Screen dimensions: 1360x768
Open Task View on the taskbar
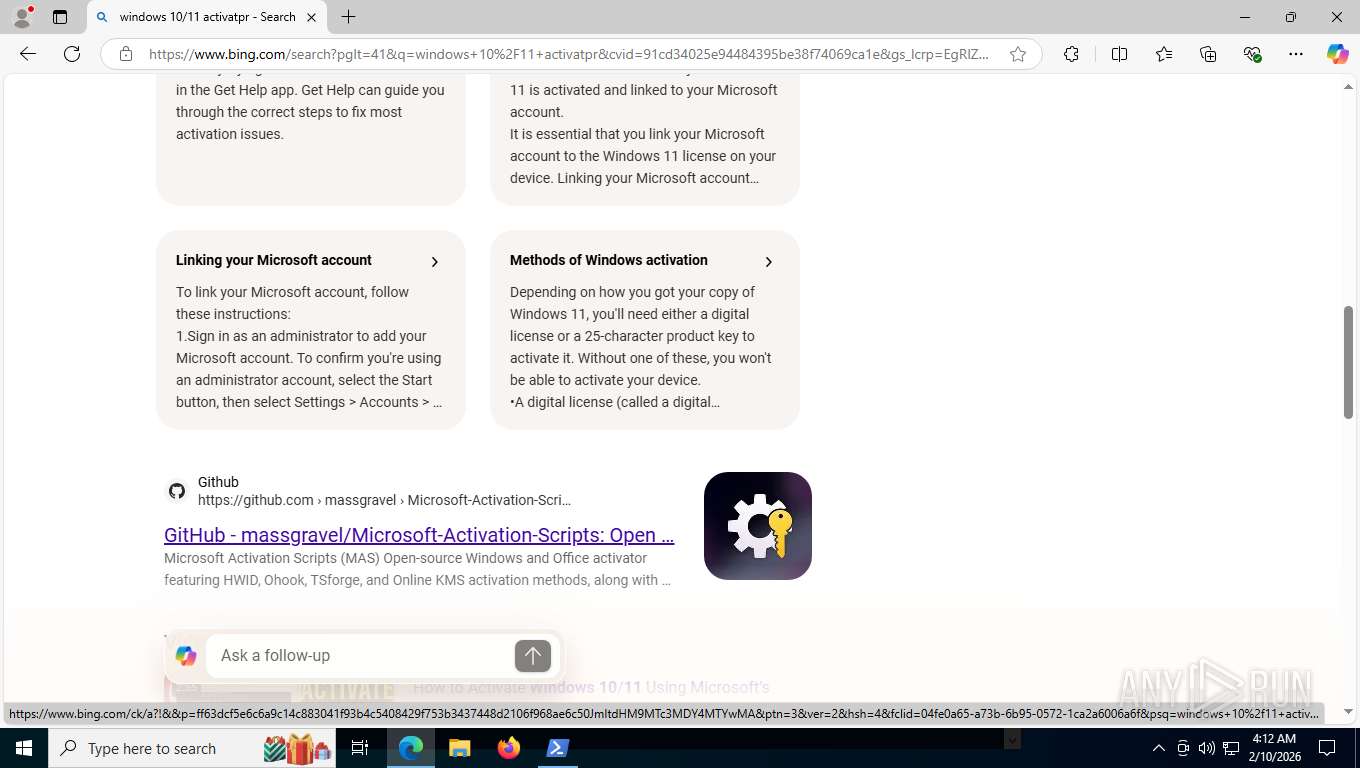tap(360, 748)
